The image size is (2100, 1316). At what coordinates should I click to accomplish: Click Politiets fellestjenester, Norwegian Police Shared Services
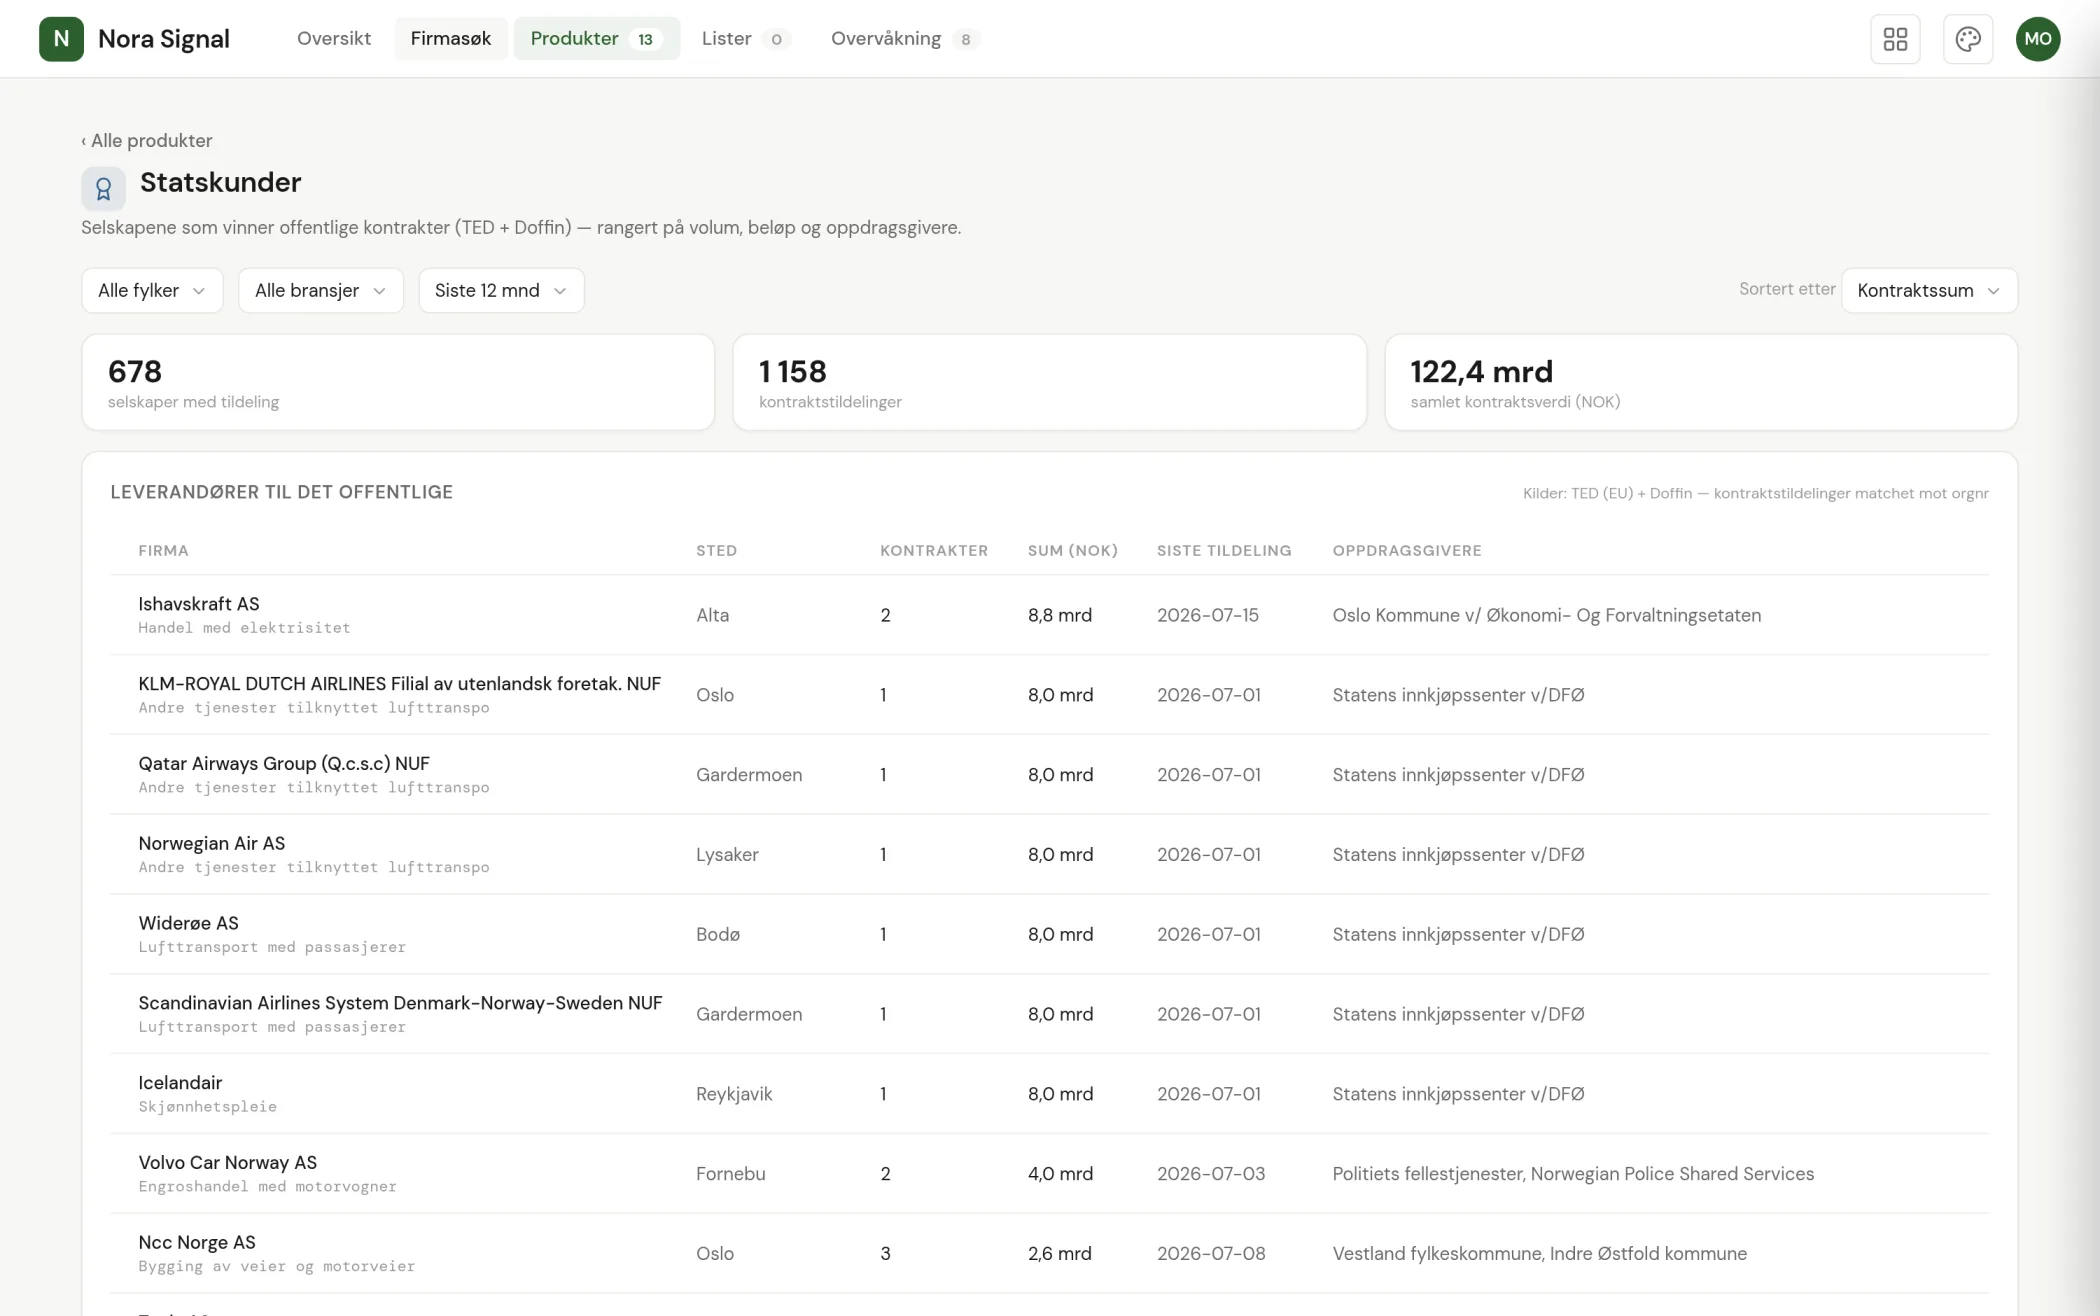pyautogui.click(x=1573, y=1174)
